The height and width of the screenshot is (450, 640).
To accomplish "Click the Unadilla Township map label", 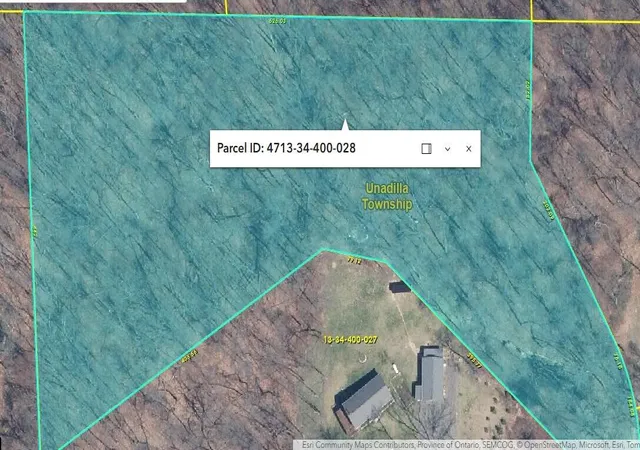I will pyautogui.click(x=387, y=196).
